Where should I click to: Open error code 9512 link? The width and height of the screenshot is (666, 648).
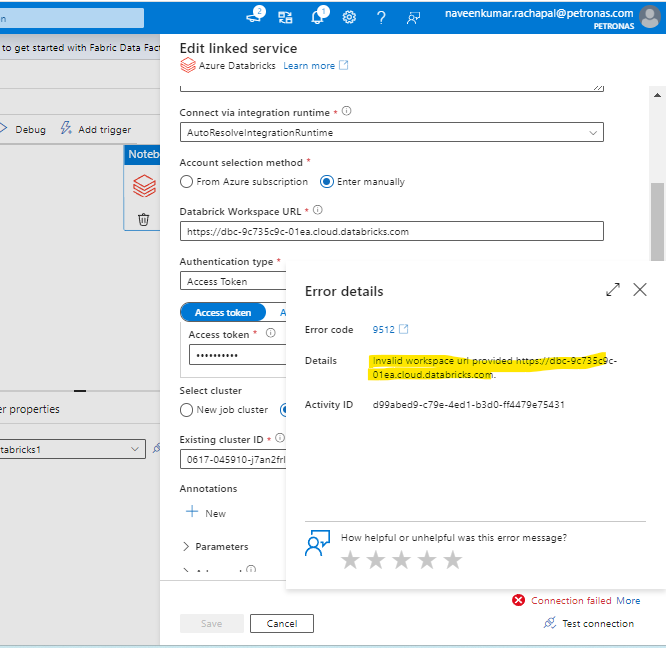point(383,330)
